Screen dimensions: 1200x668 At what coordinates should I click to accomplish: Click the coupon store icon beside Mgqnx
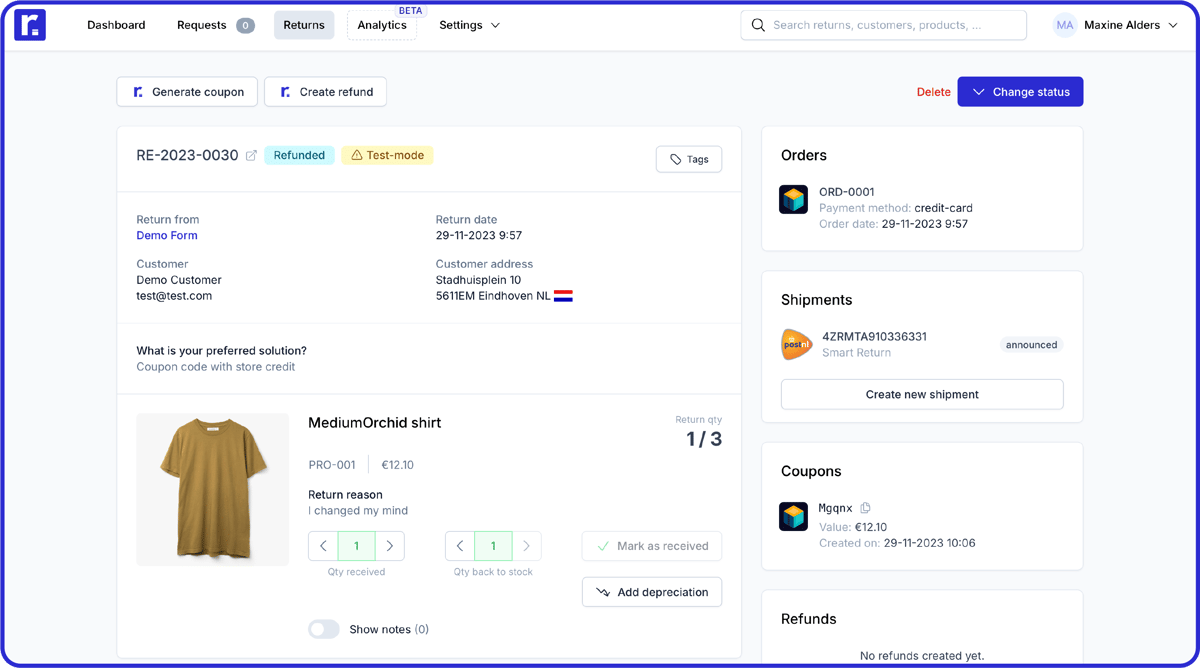pos(793,516)
